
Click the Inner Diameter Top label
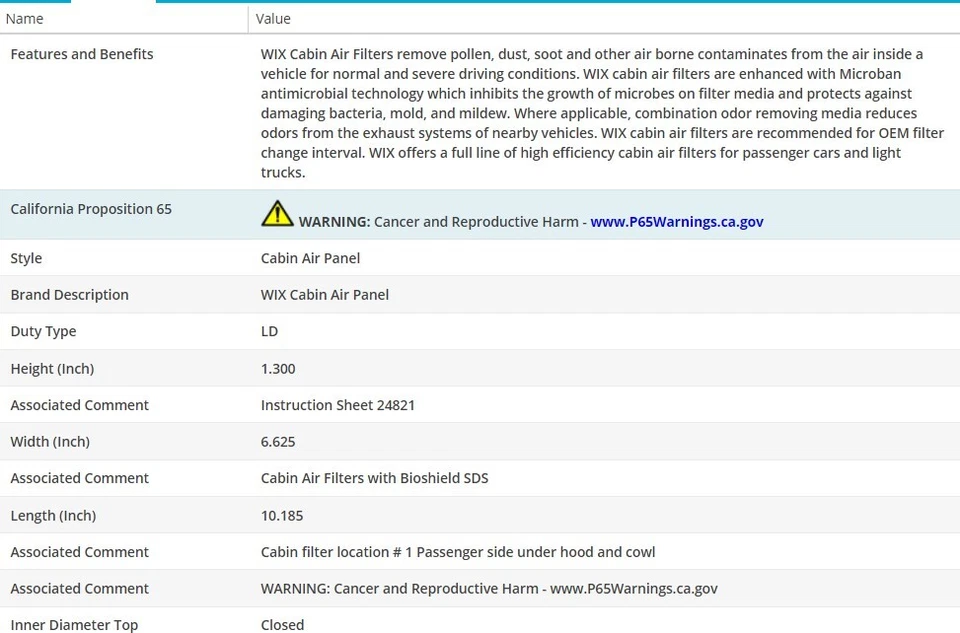coord(74,624)
